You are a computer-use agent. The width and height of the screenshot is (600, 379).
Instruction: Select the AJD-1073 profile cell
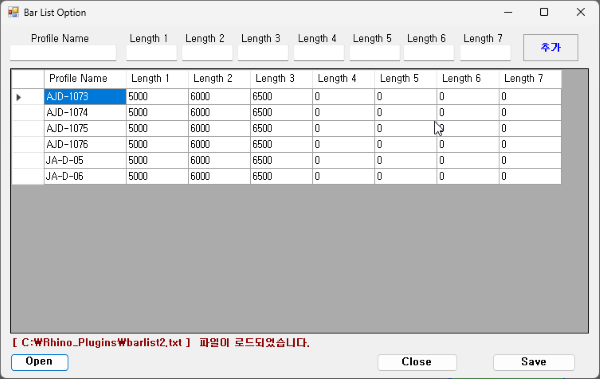point(85,96)
